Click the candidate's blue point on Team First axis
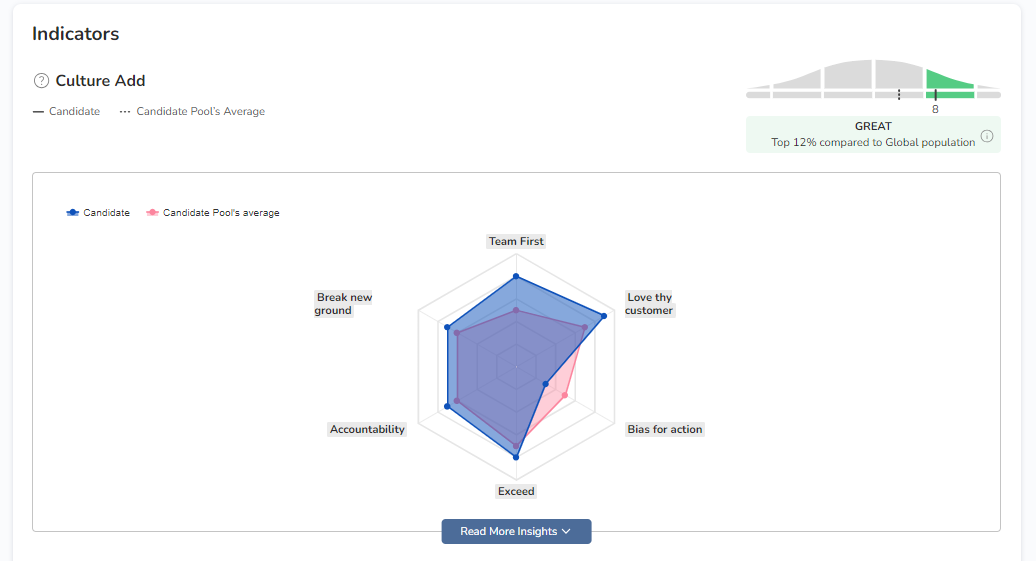Screen dimensions: 1036x561 click(x=516, y=276)
